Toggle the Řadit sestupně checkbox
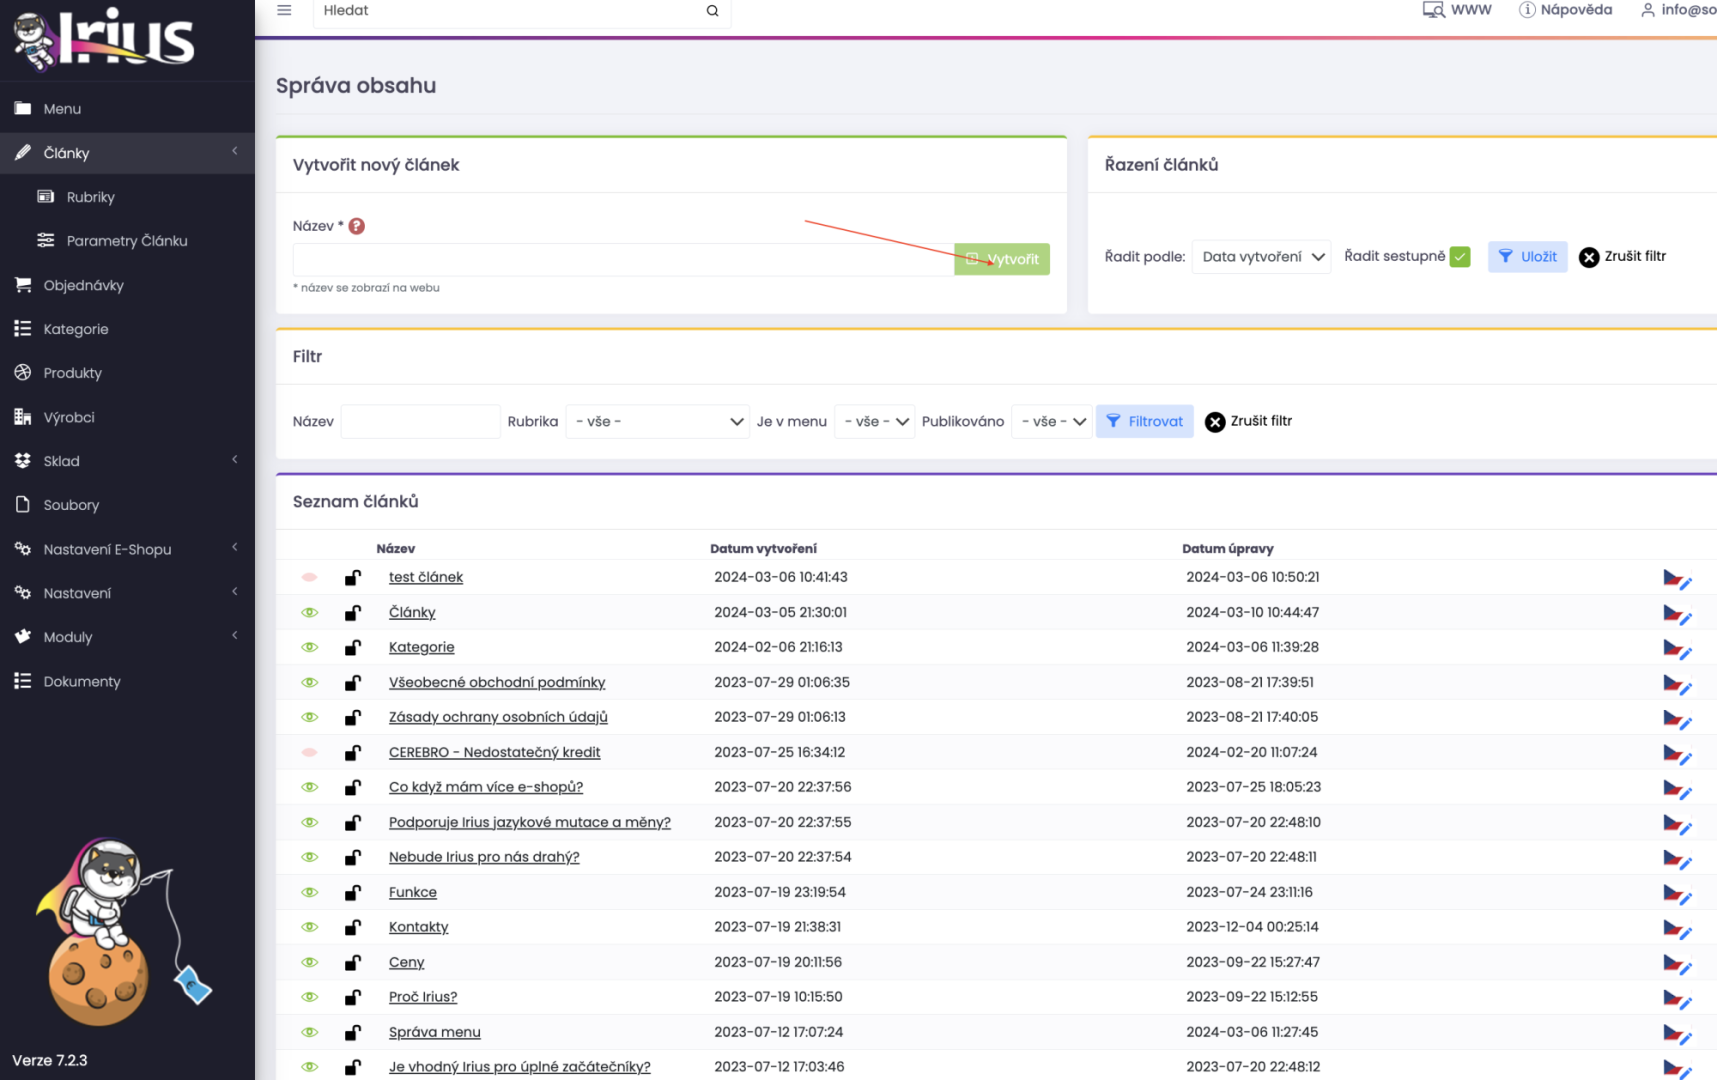The height and width of the screenshot is (1080, 1717). 1460,257
